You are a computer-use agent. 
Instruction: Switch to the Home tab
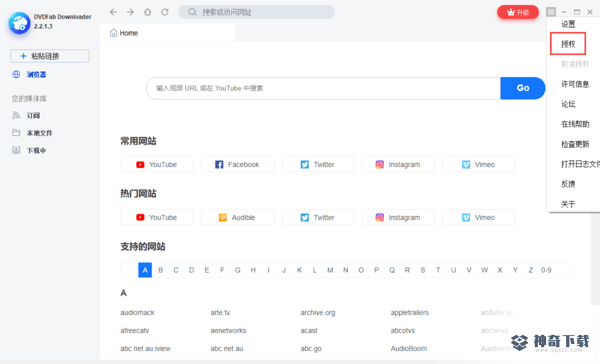coord(168,33)
